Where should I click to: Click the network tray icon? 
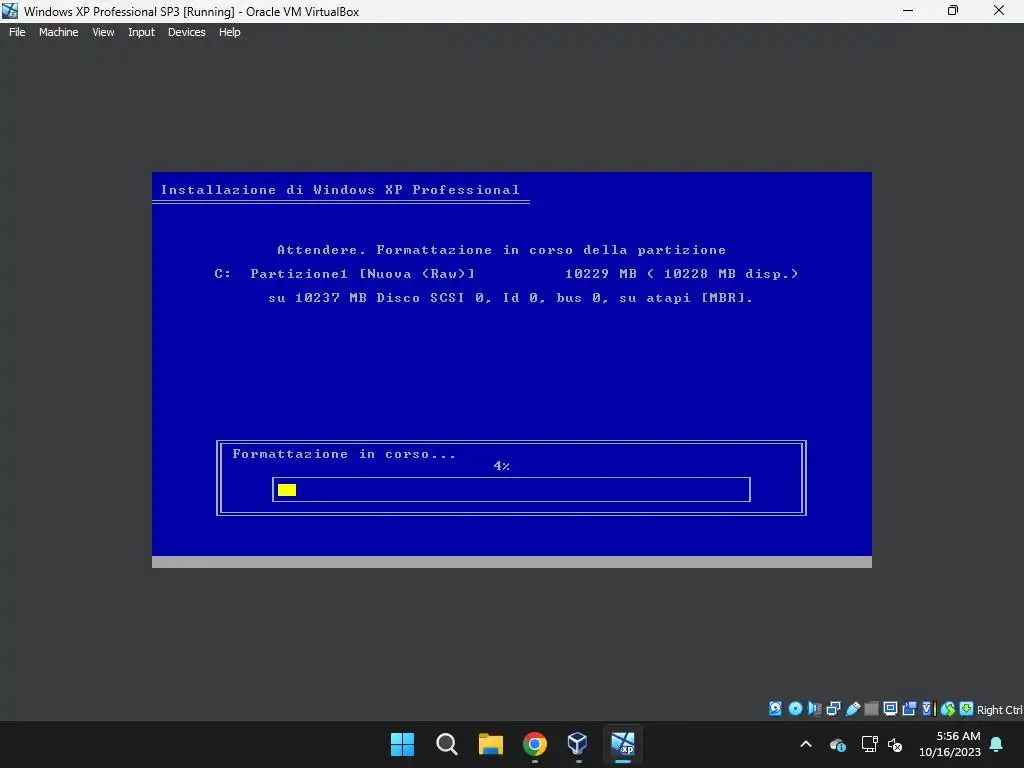869,744
